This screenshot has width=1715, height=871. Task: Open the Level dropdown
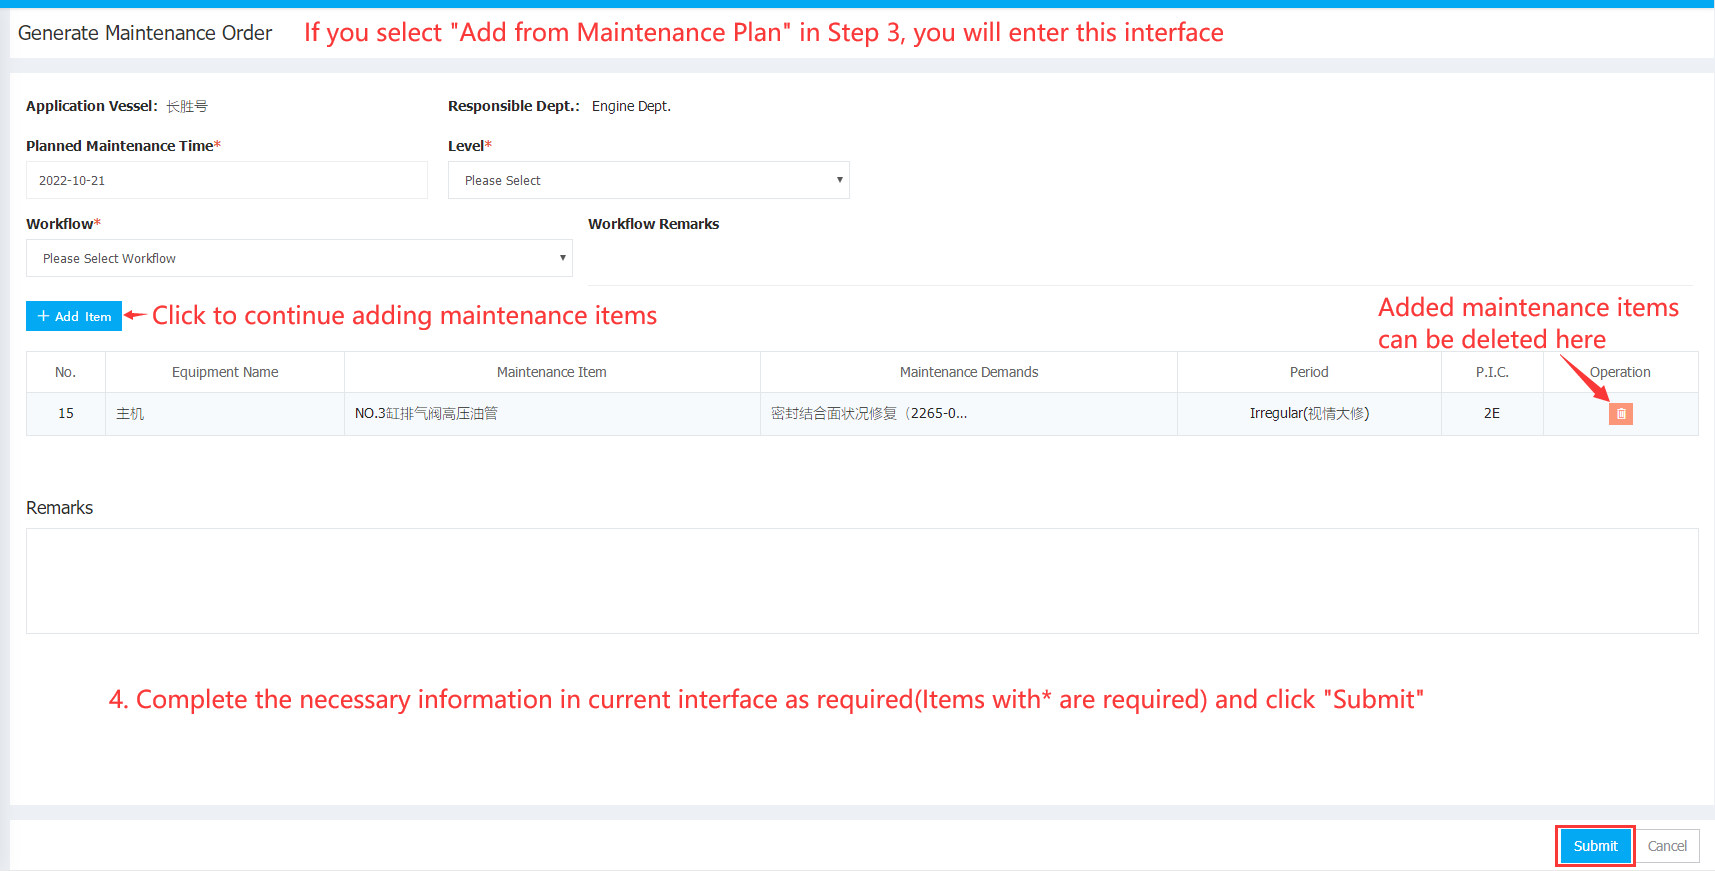pos(649,180)
